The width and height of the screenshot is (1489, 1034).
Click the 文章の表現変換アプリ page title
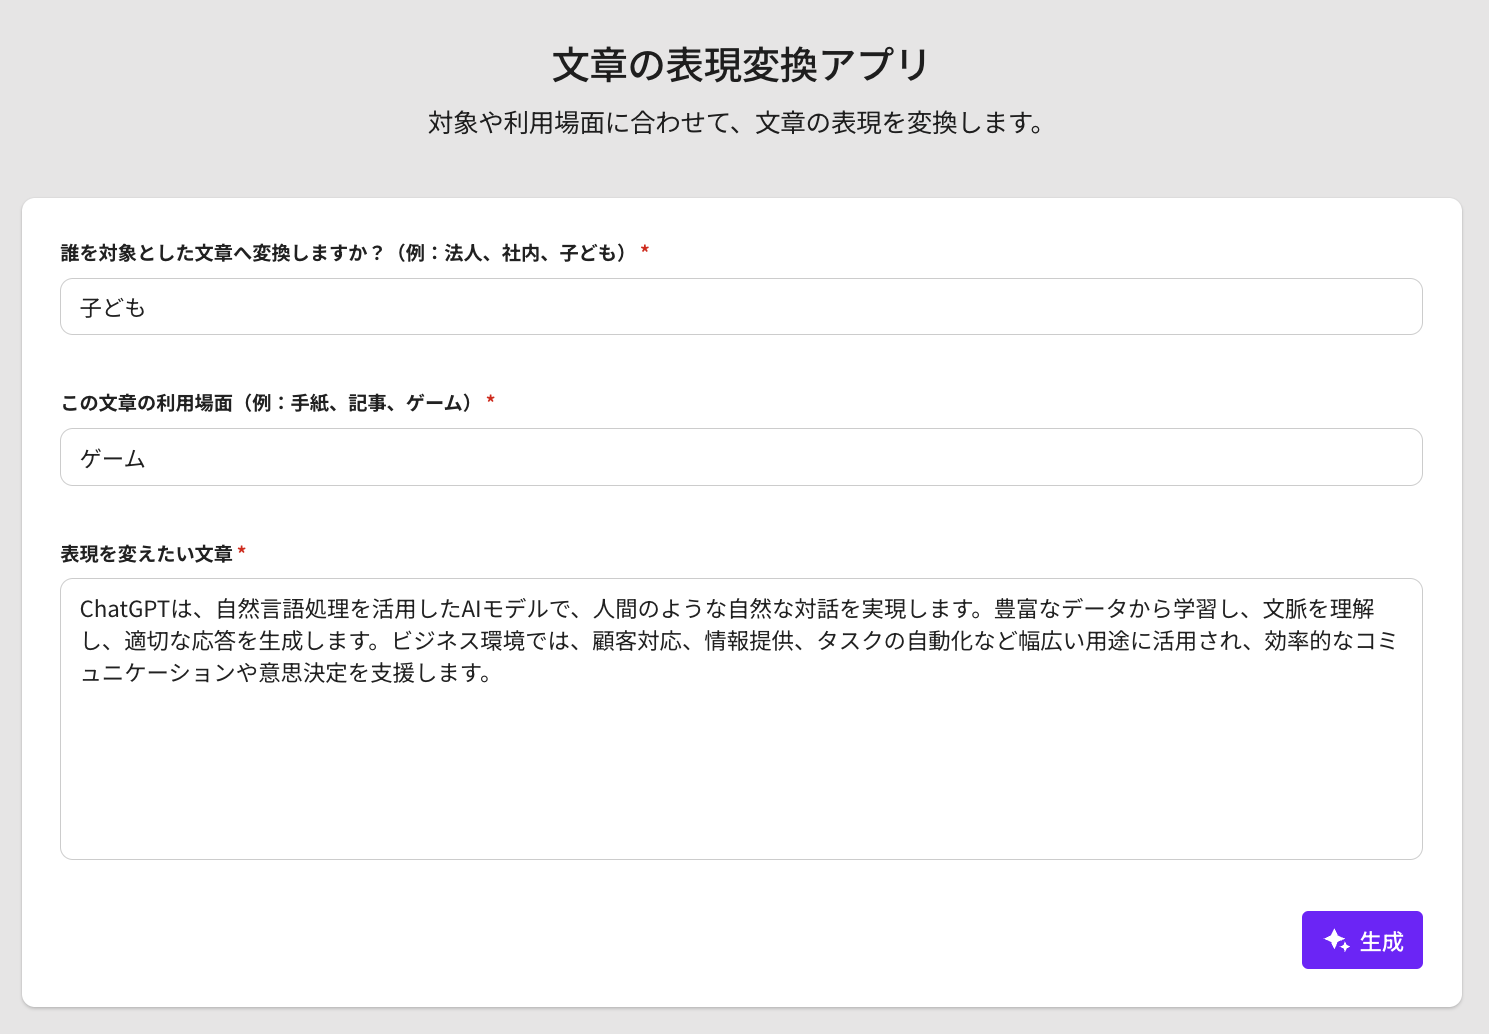tap(741, 65)
